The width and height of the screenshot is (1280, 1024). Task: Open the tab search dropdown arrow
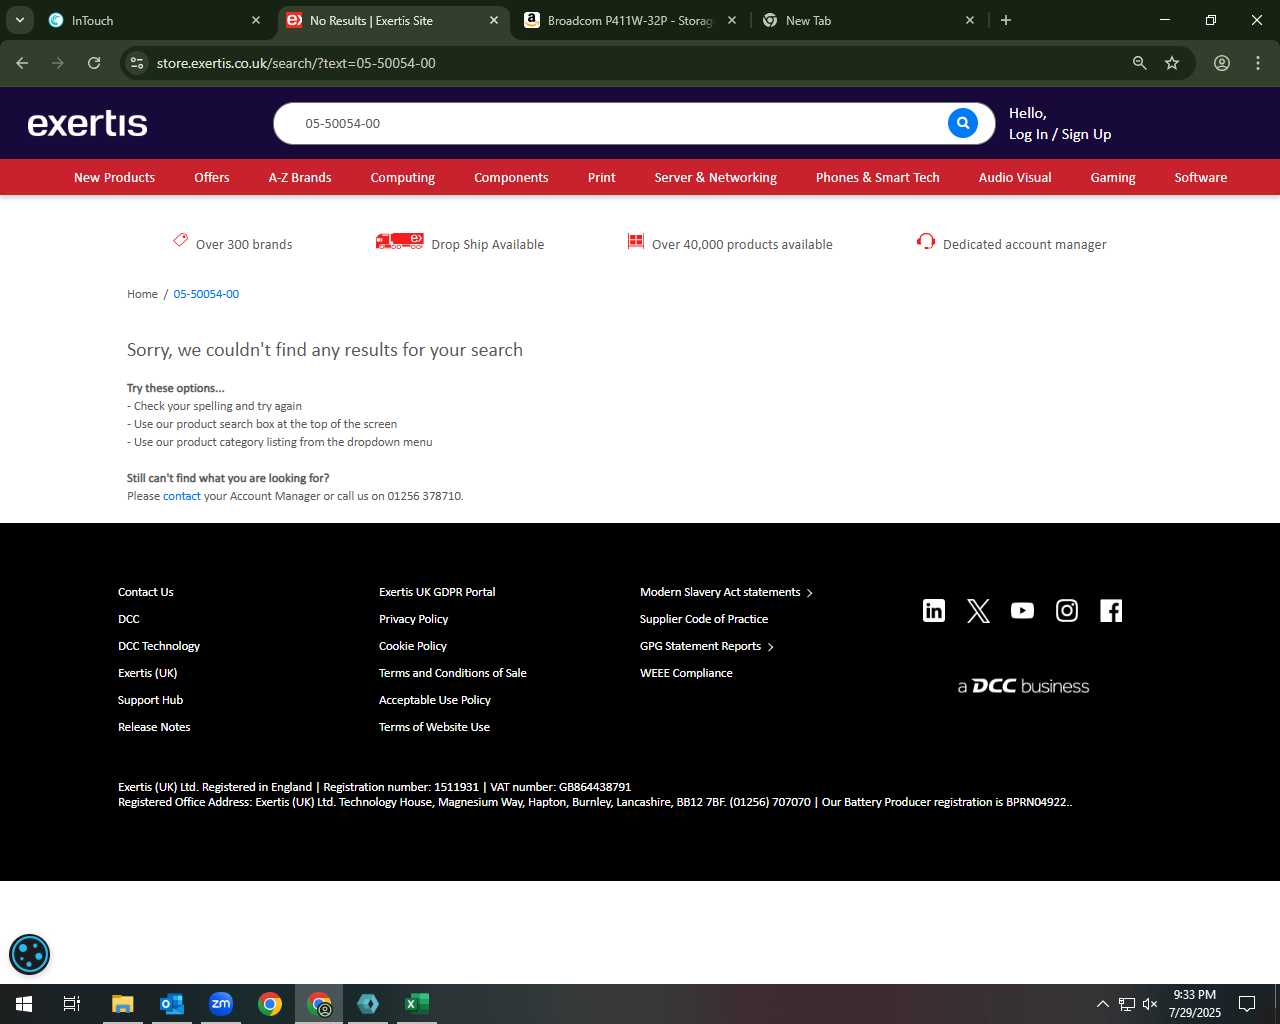tap(20, 20)
